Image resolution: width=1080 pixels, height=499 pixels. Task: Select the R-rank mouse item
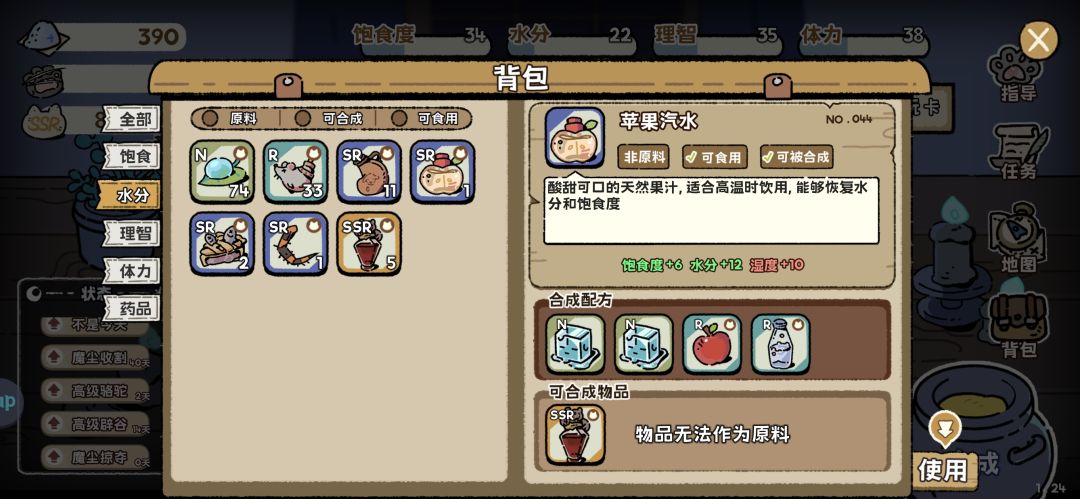[295, 172]
